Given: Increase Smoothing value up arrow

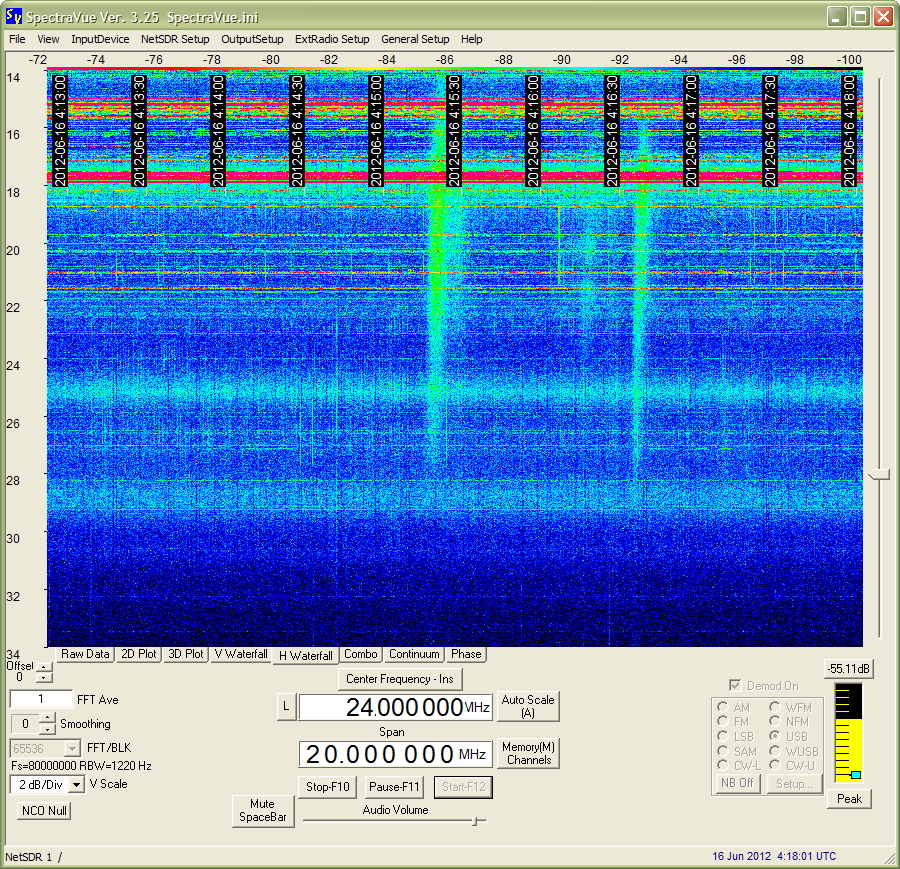Looking at the screenshot, I should click(x=48, y=718).
